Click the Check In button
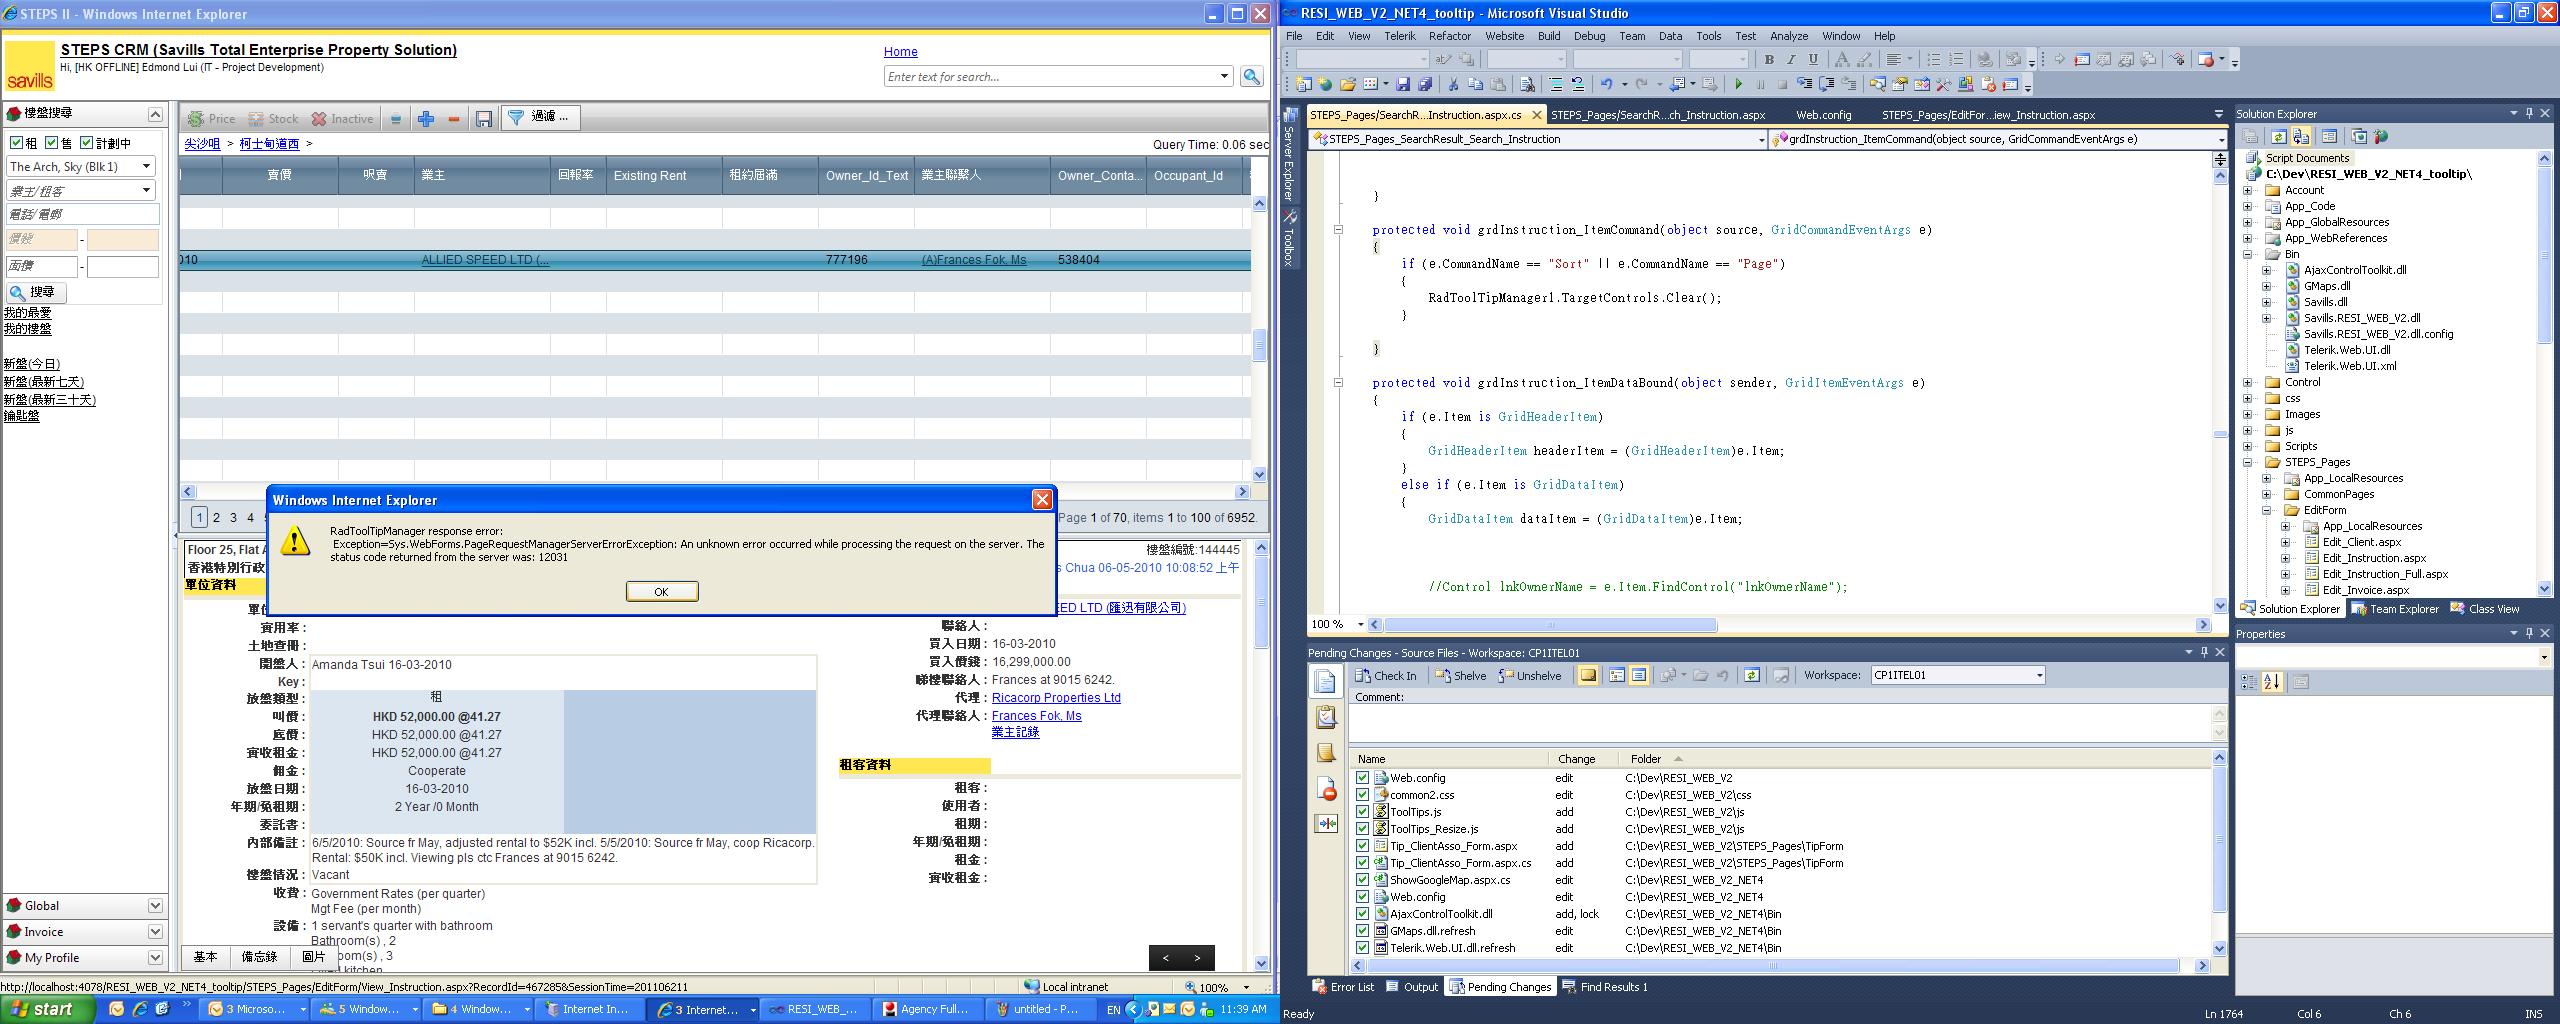Image resolution: width=2560 pixels, height=1024 pixels. click(x=1386, y=676)
